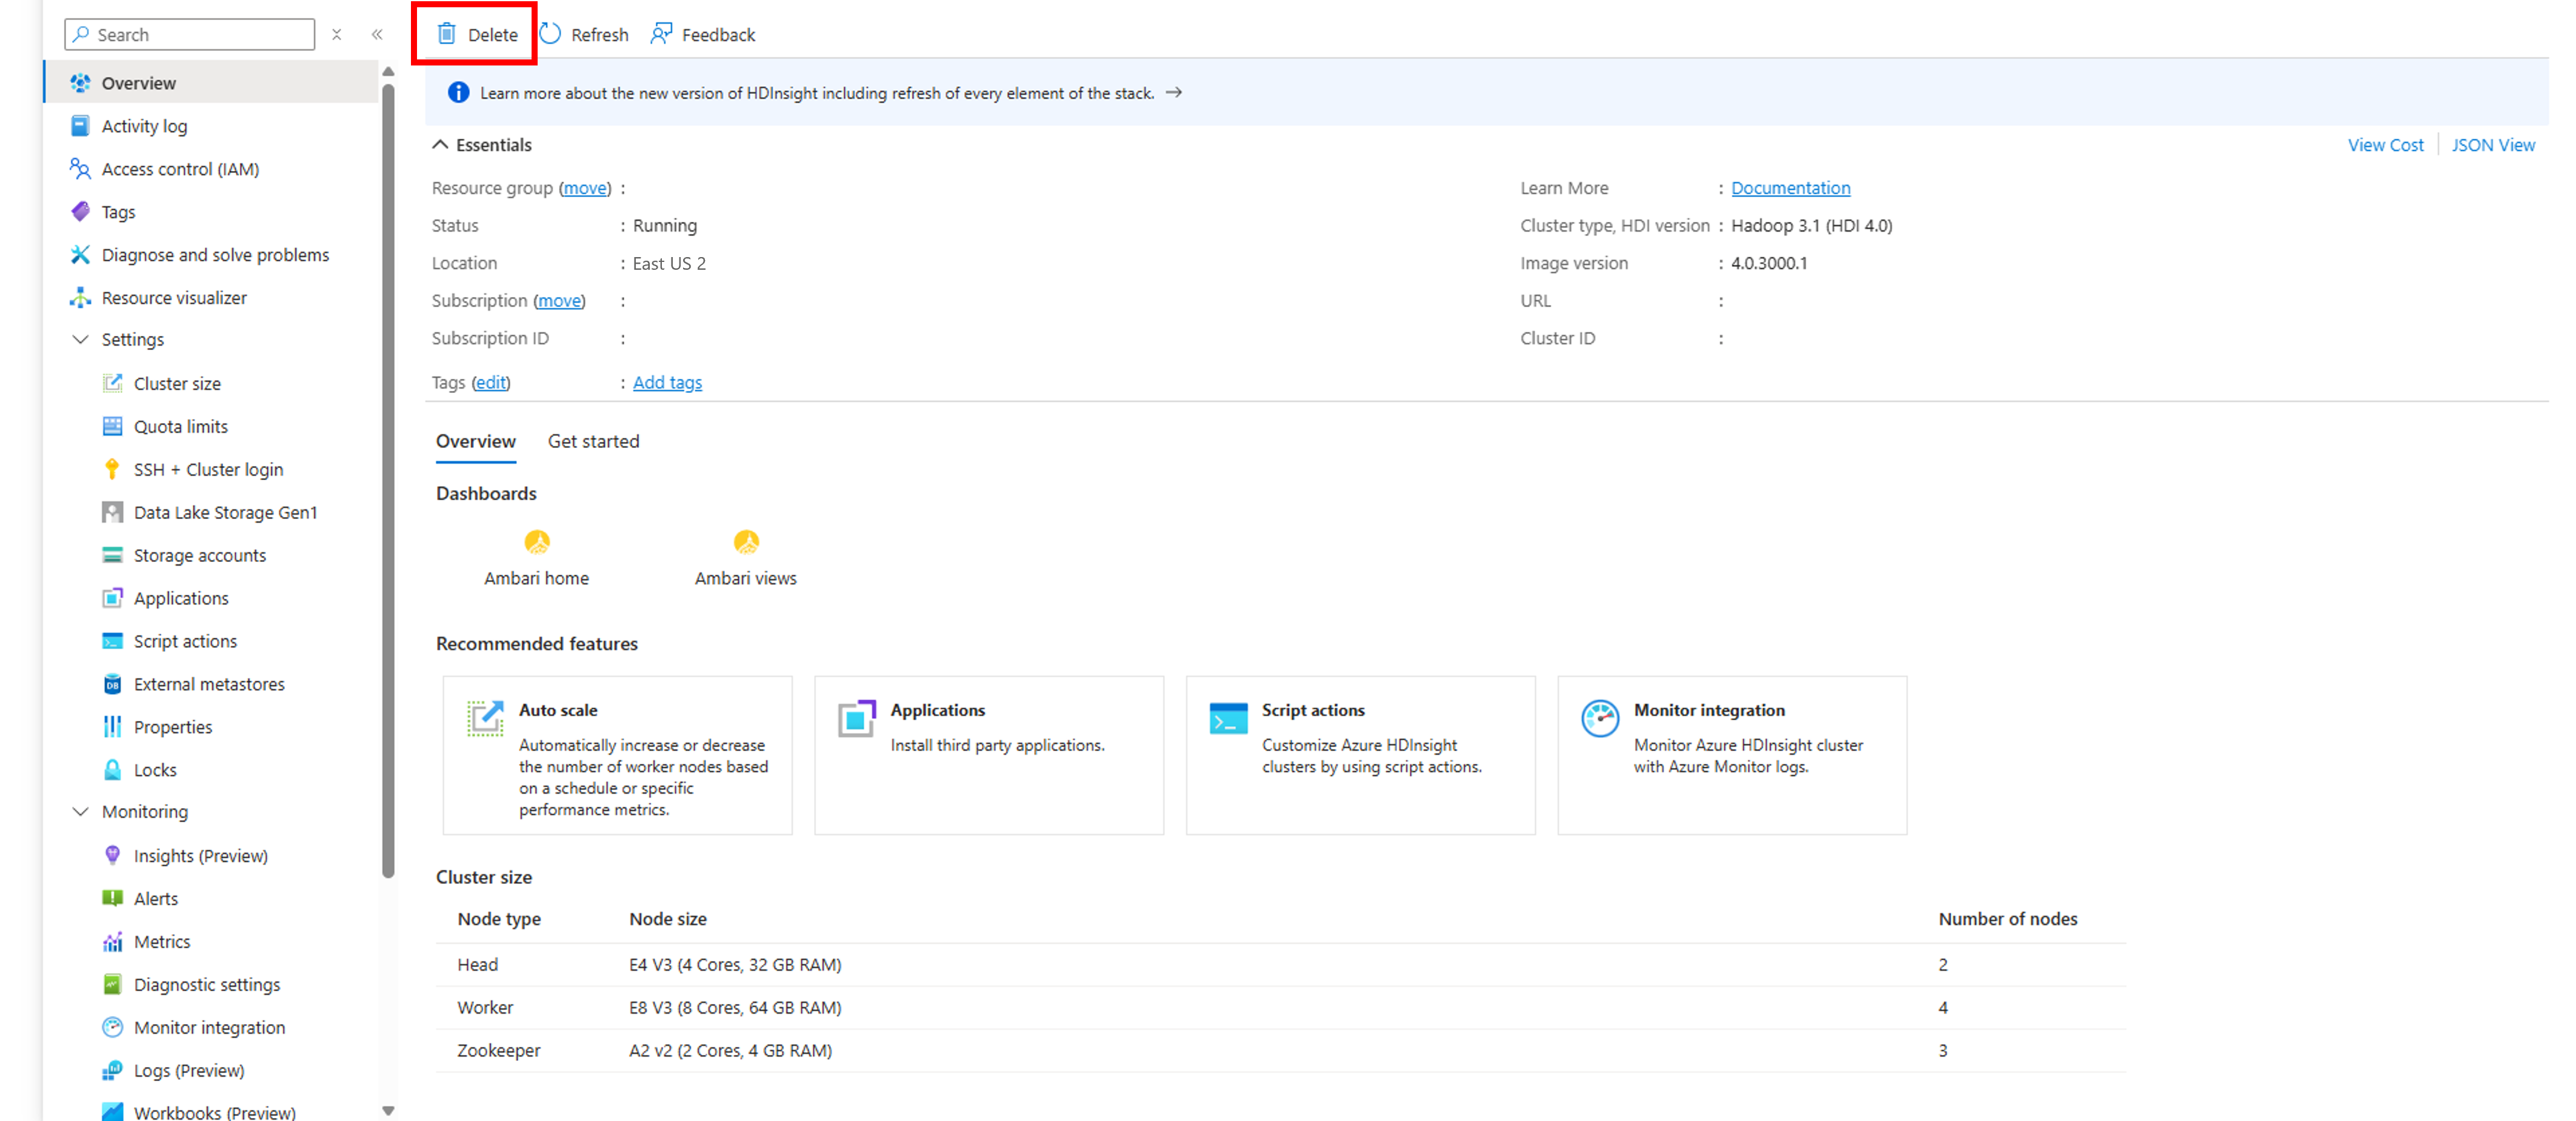Collapse the Monitoring section

click(x=80, y=811)
